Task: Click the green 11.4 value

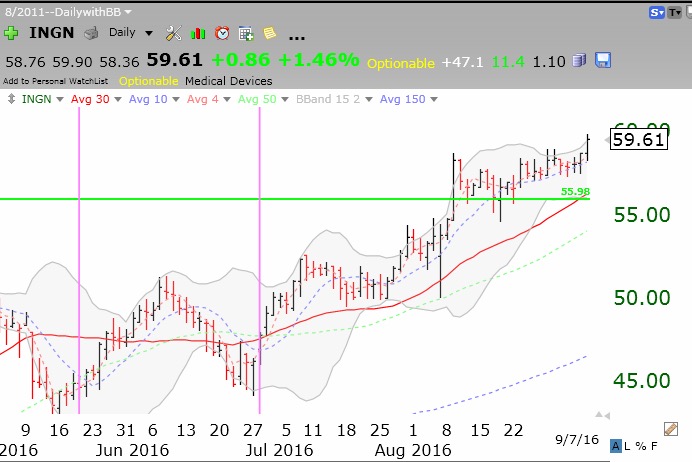Action: coord(508,62)
